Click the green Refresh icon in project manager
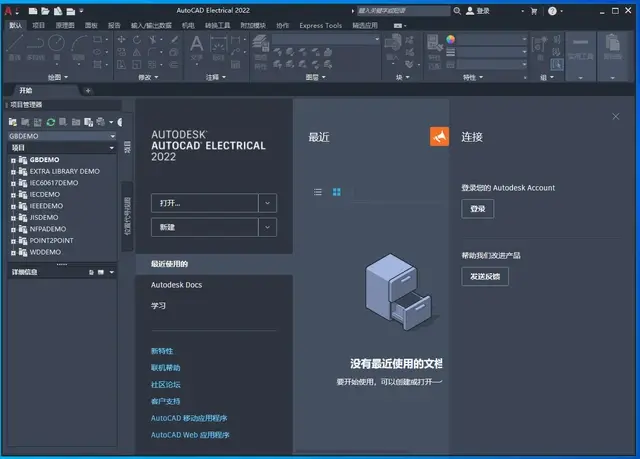640x459 pixels. click(x=51, y=122)
